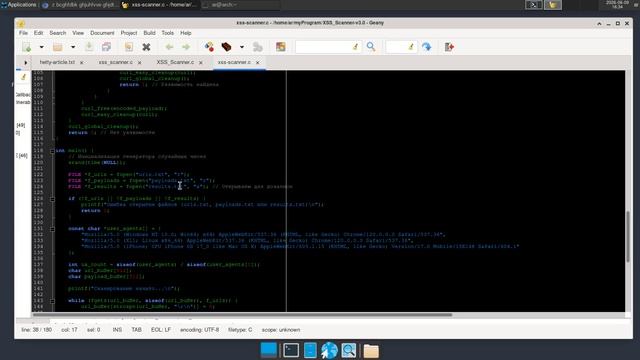The width and height of the screenshot is (640, 360).
Task: Save the current file via toolbar
Action: pos(89,47)
